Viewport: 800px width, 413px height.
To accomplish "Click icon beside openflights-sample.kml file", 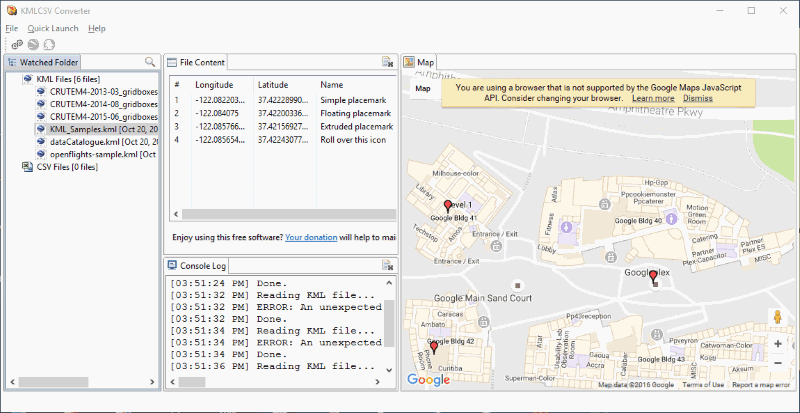I will (x=41, y=154).
